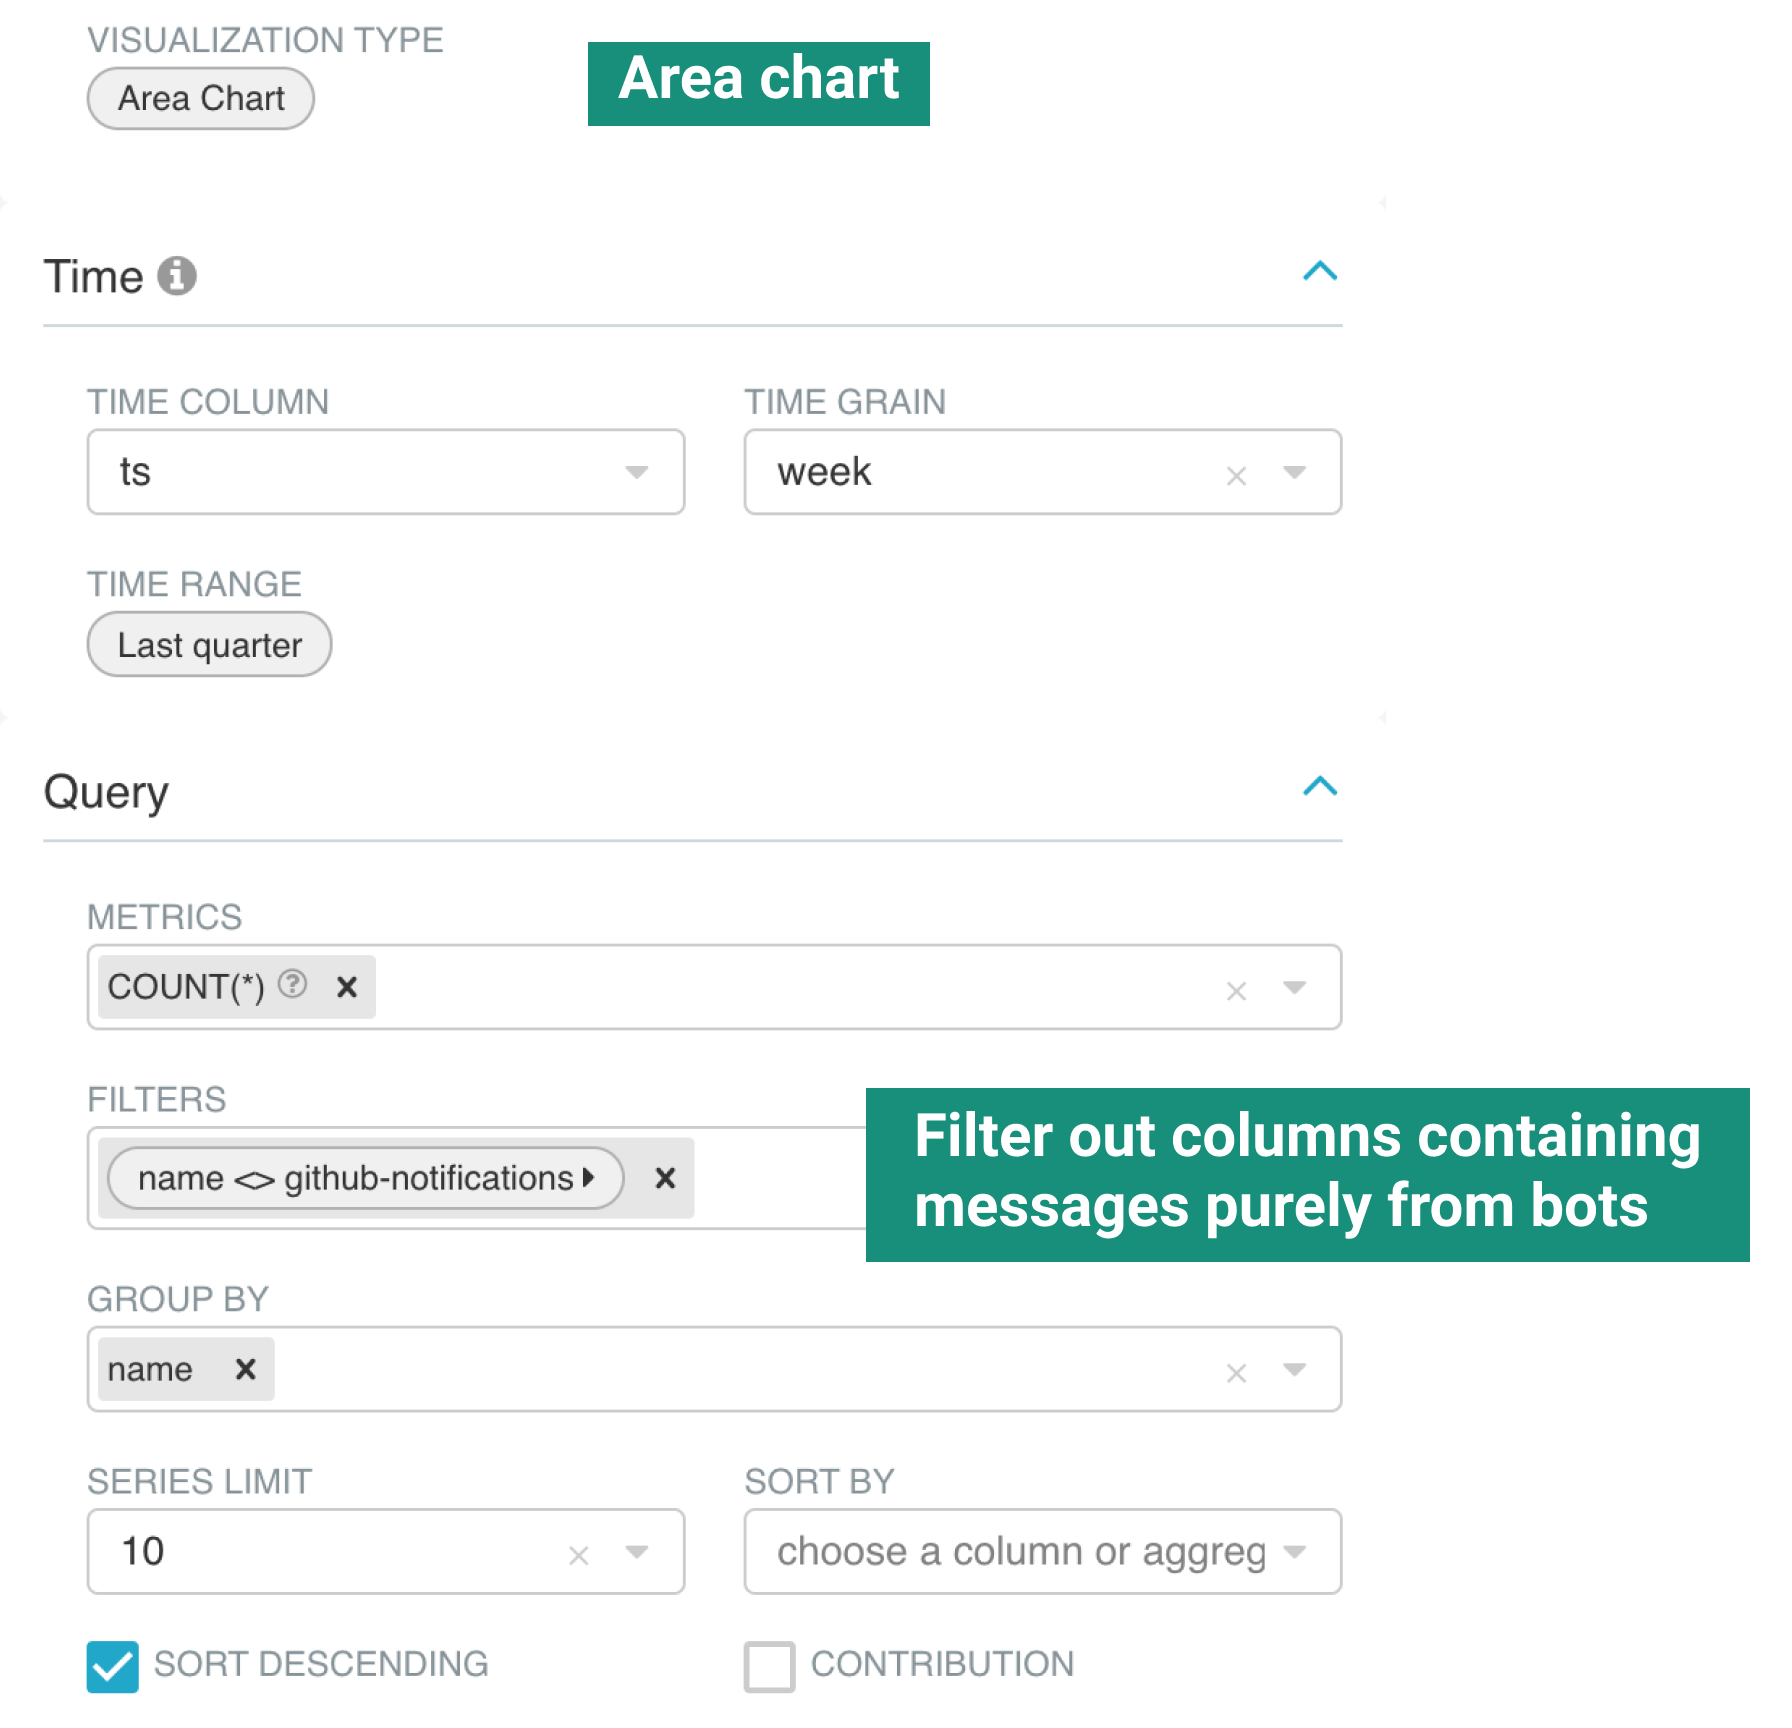
Task: Click the Time section info icon
Action: pyautogui.click(x=177, y=276)
